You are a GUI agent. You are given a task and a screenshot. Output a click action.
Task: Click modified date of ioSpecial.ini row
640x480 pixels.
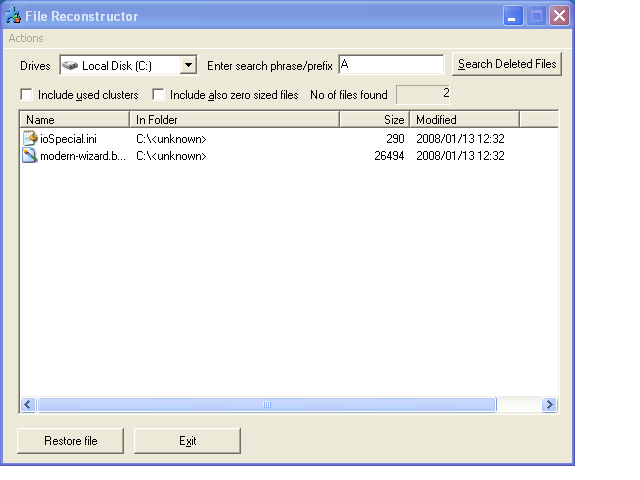tap(460, 139)
